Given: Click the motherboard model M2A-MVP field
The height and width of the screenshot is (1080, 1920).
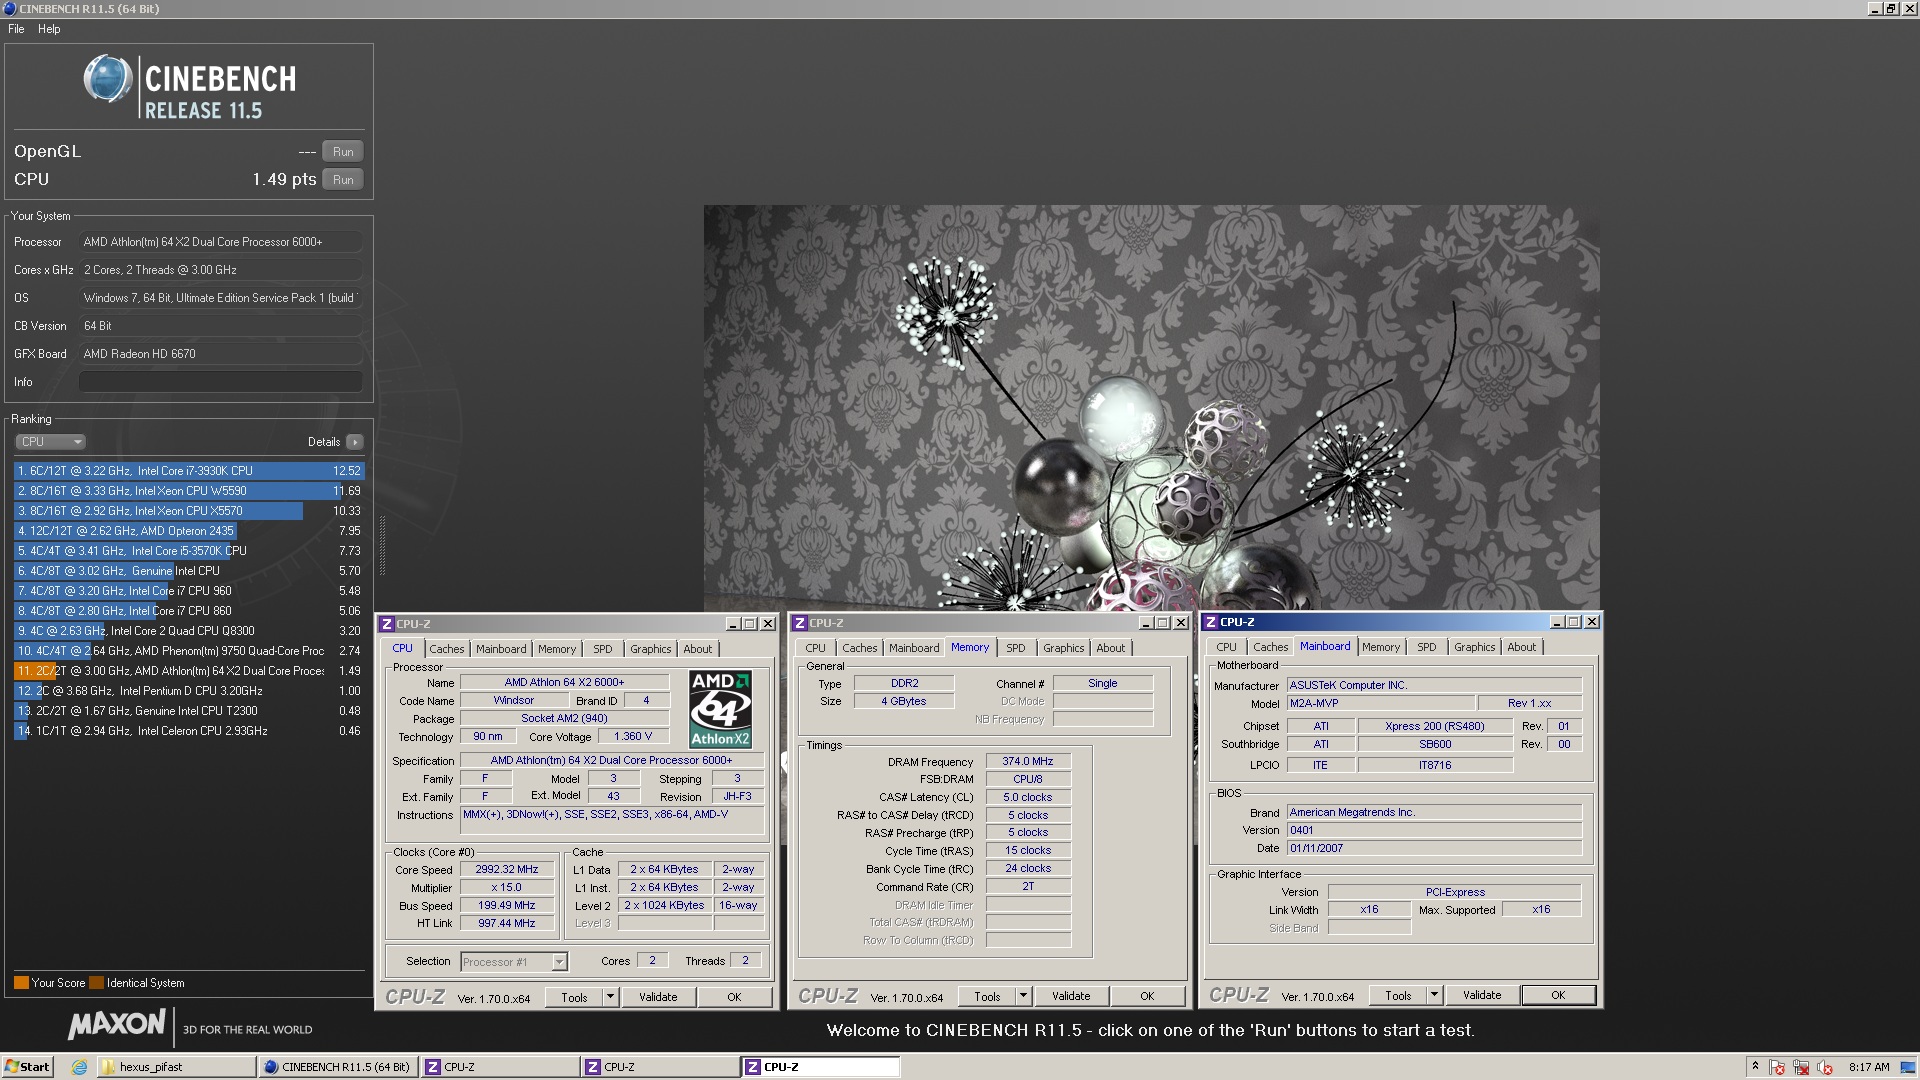Looking at the screenshot, I should click(x=1380, y=704).
